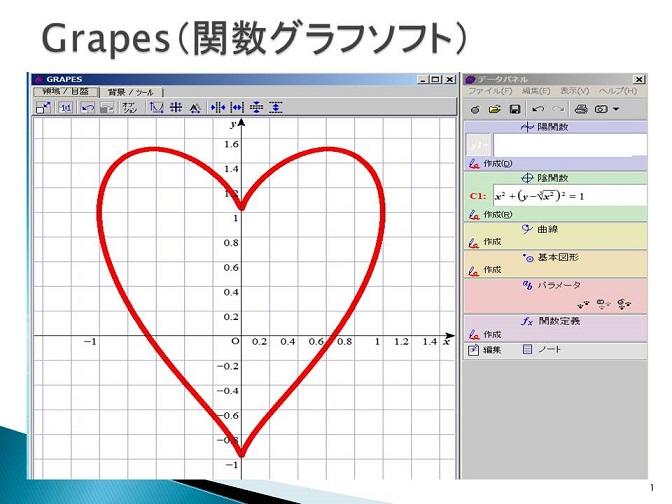This screenshot has width=672, height=504.
Task: Click the blank button beside explicit function field
Action: [479, 145]
